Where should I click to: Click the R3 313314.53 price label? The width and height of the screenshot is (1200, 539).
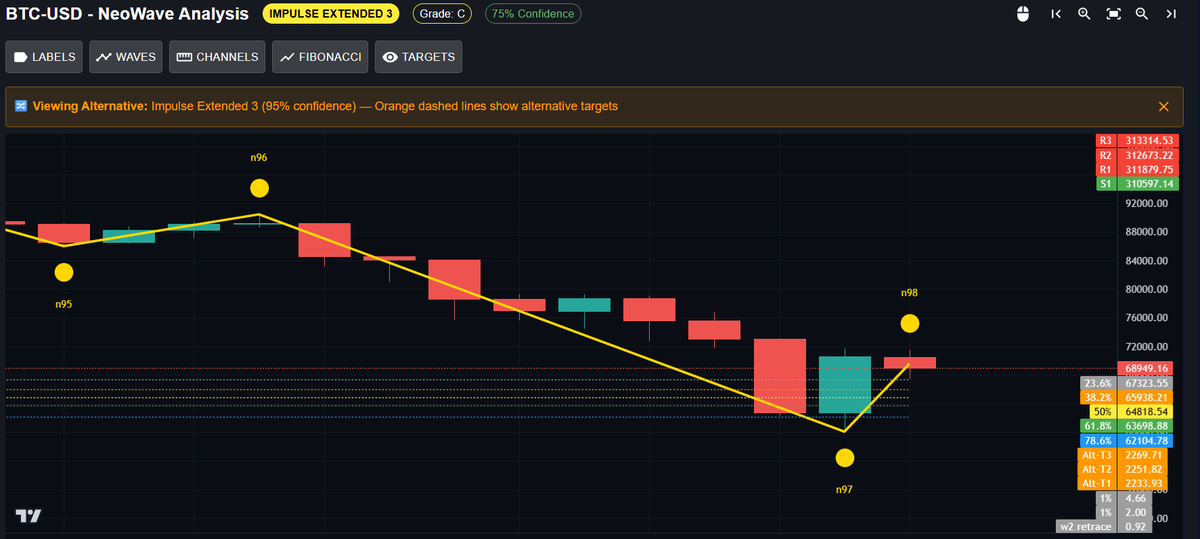pos(1137,140)
